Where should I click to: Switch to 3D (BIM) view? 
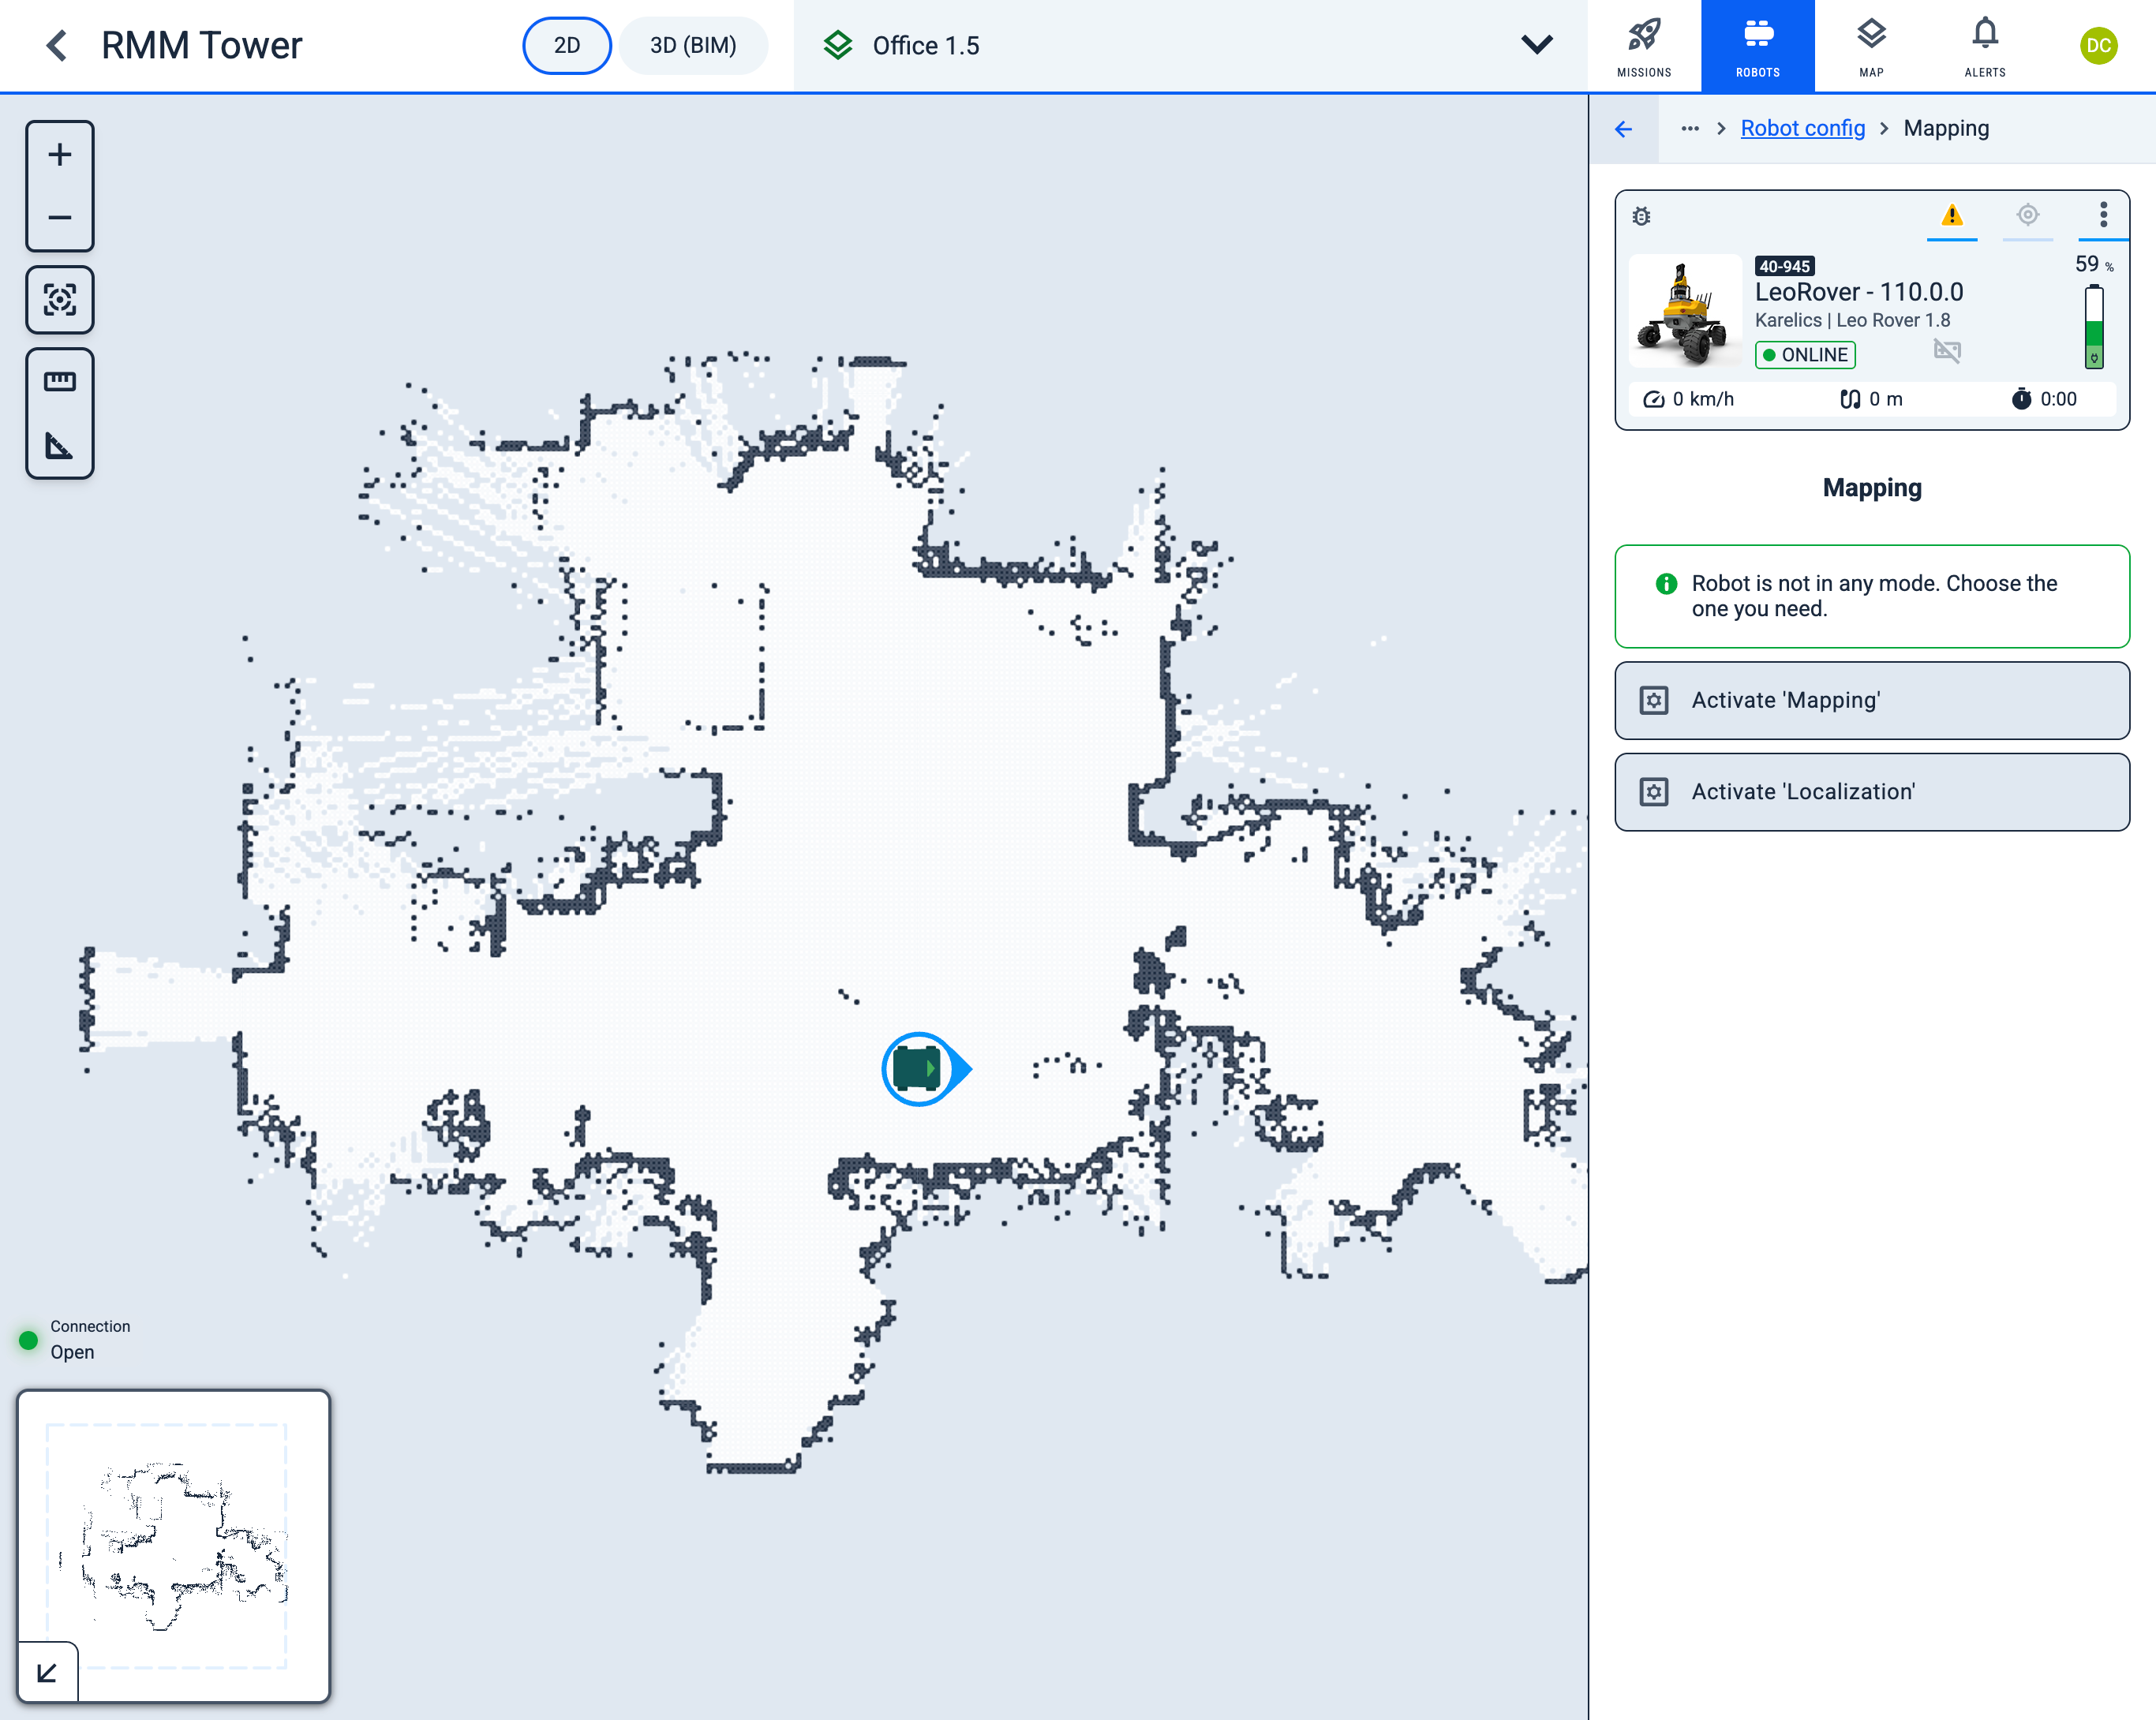(x=693, y=46)
